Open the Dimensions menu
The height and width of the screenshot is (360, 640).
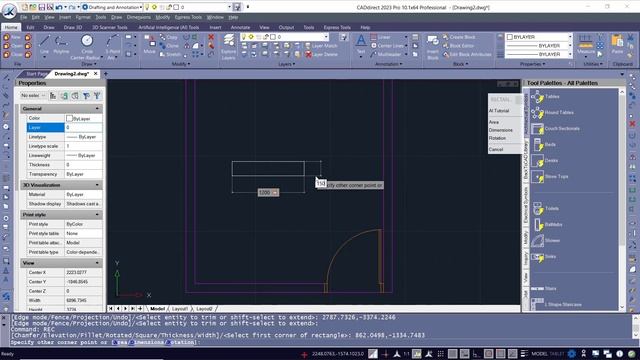(x=138, y=17)
